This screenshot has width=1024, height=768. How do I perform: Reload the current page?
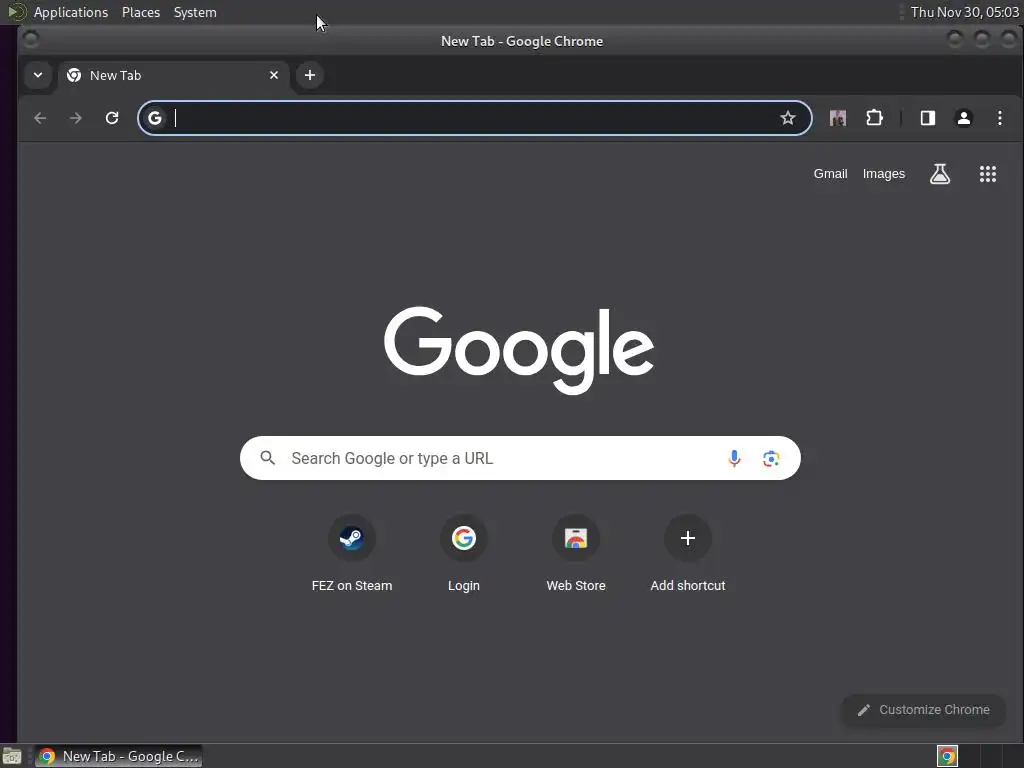coord(112,118)
